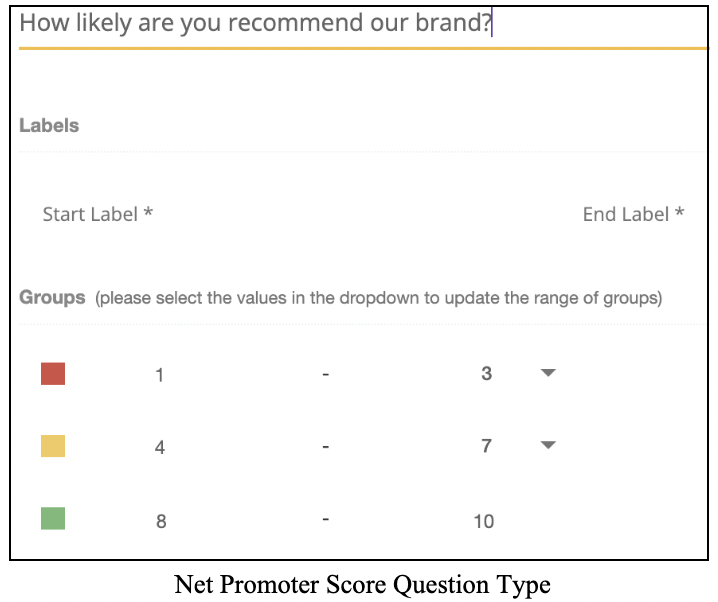718x602 pixels.
Task: Open the red group range dropdown arrow
Action: (547, 373)
